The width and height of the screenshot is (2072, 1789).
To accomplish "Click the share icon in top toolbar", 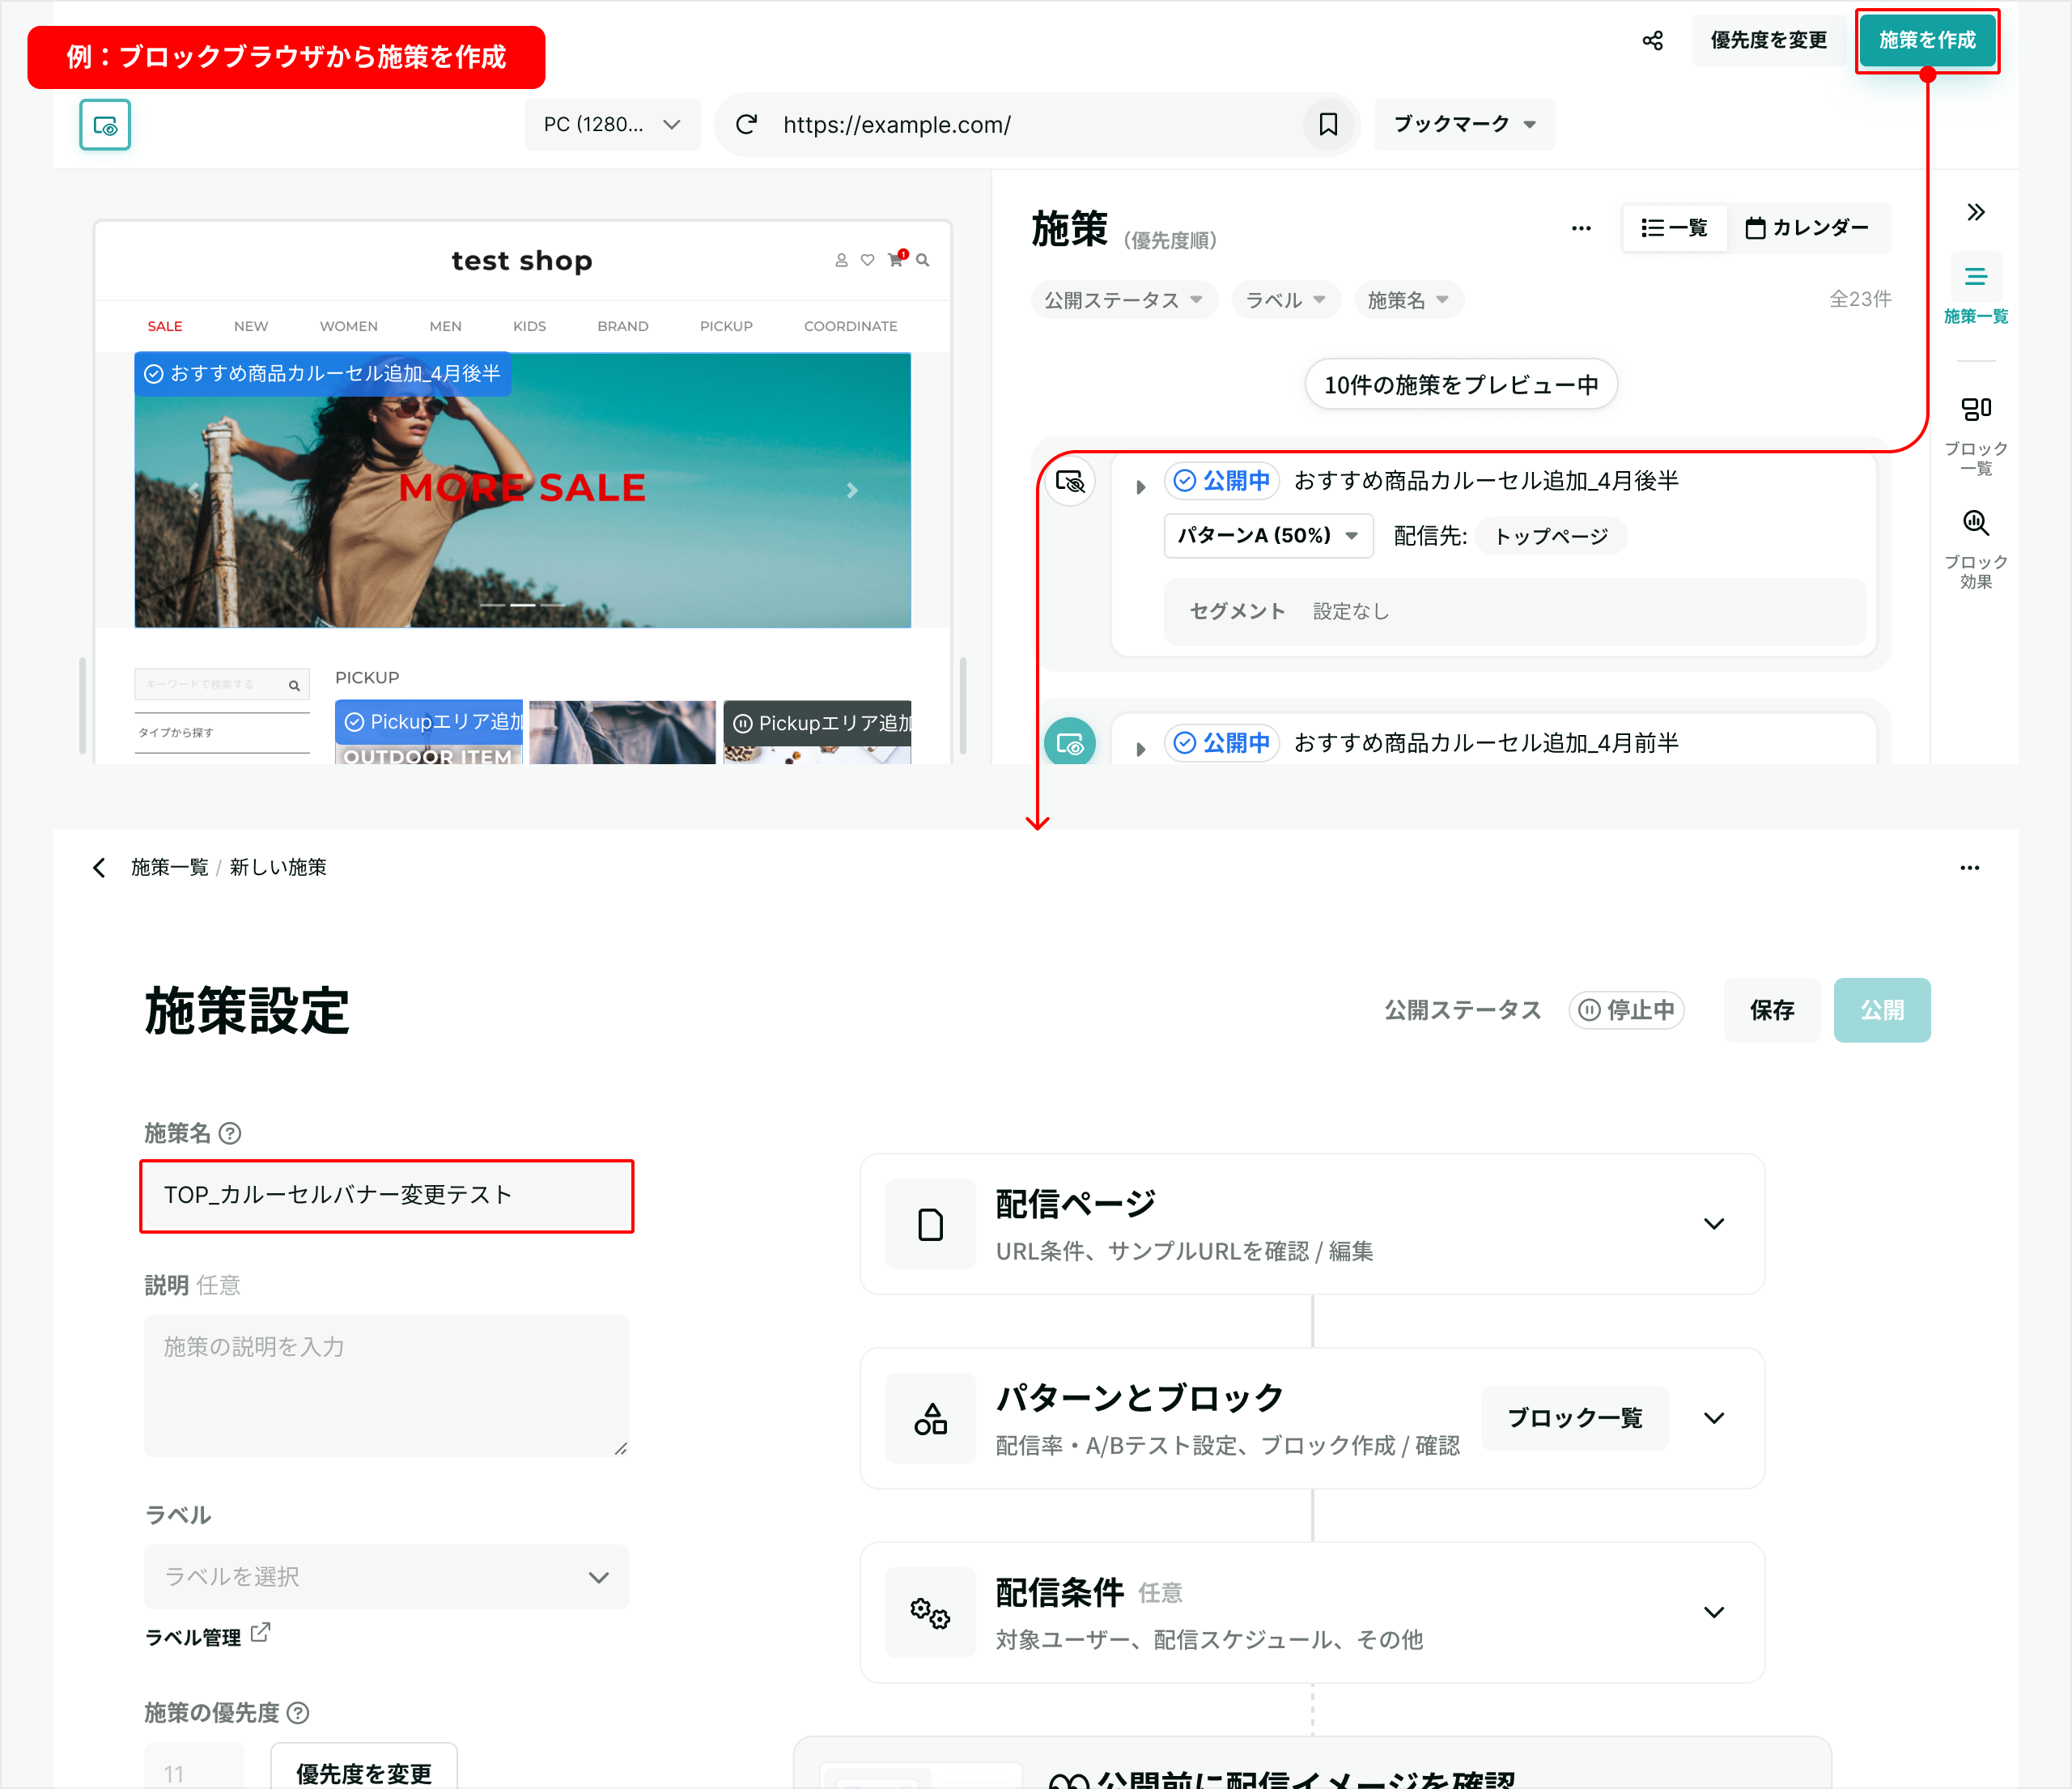I will [x=1652, y=40].
